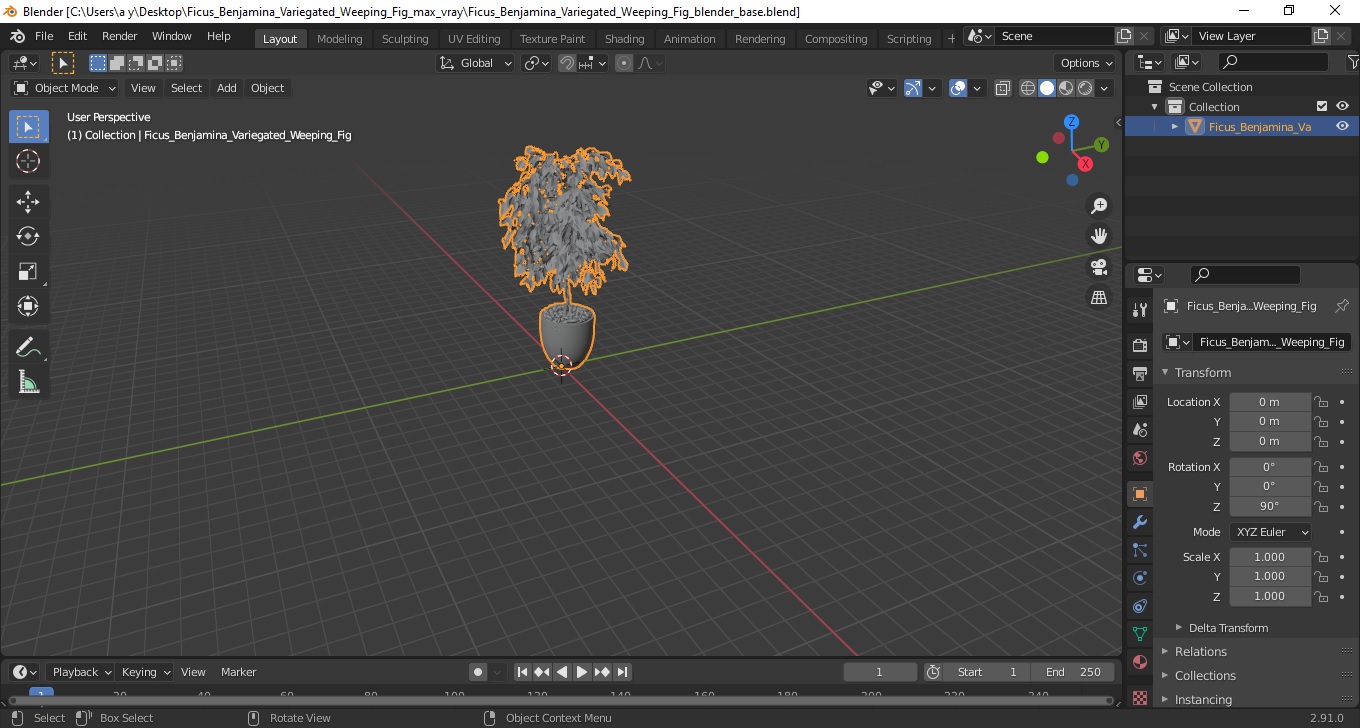Switch to wireframe viewport shading
The height and width of the screenshot is (728, 1360).
point(1028,88)
